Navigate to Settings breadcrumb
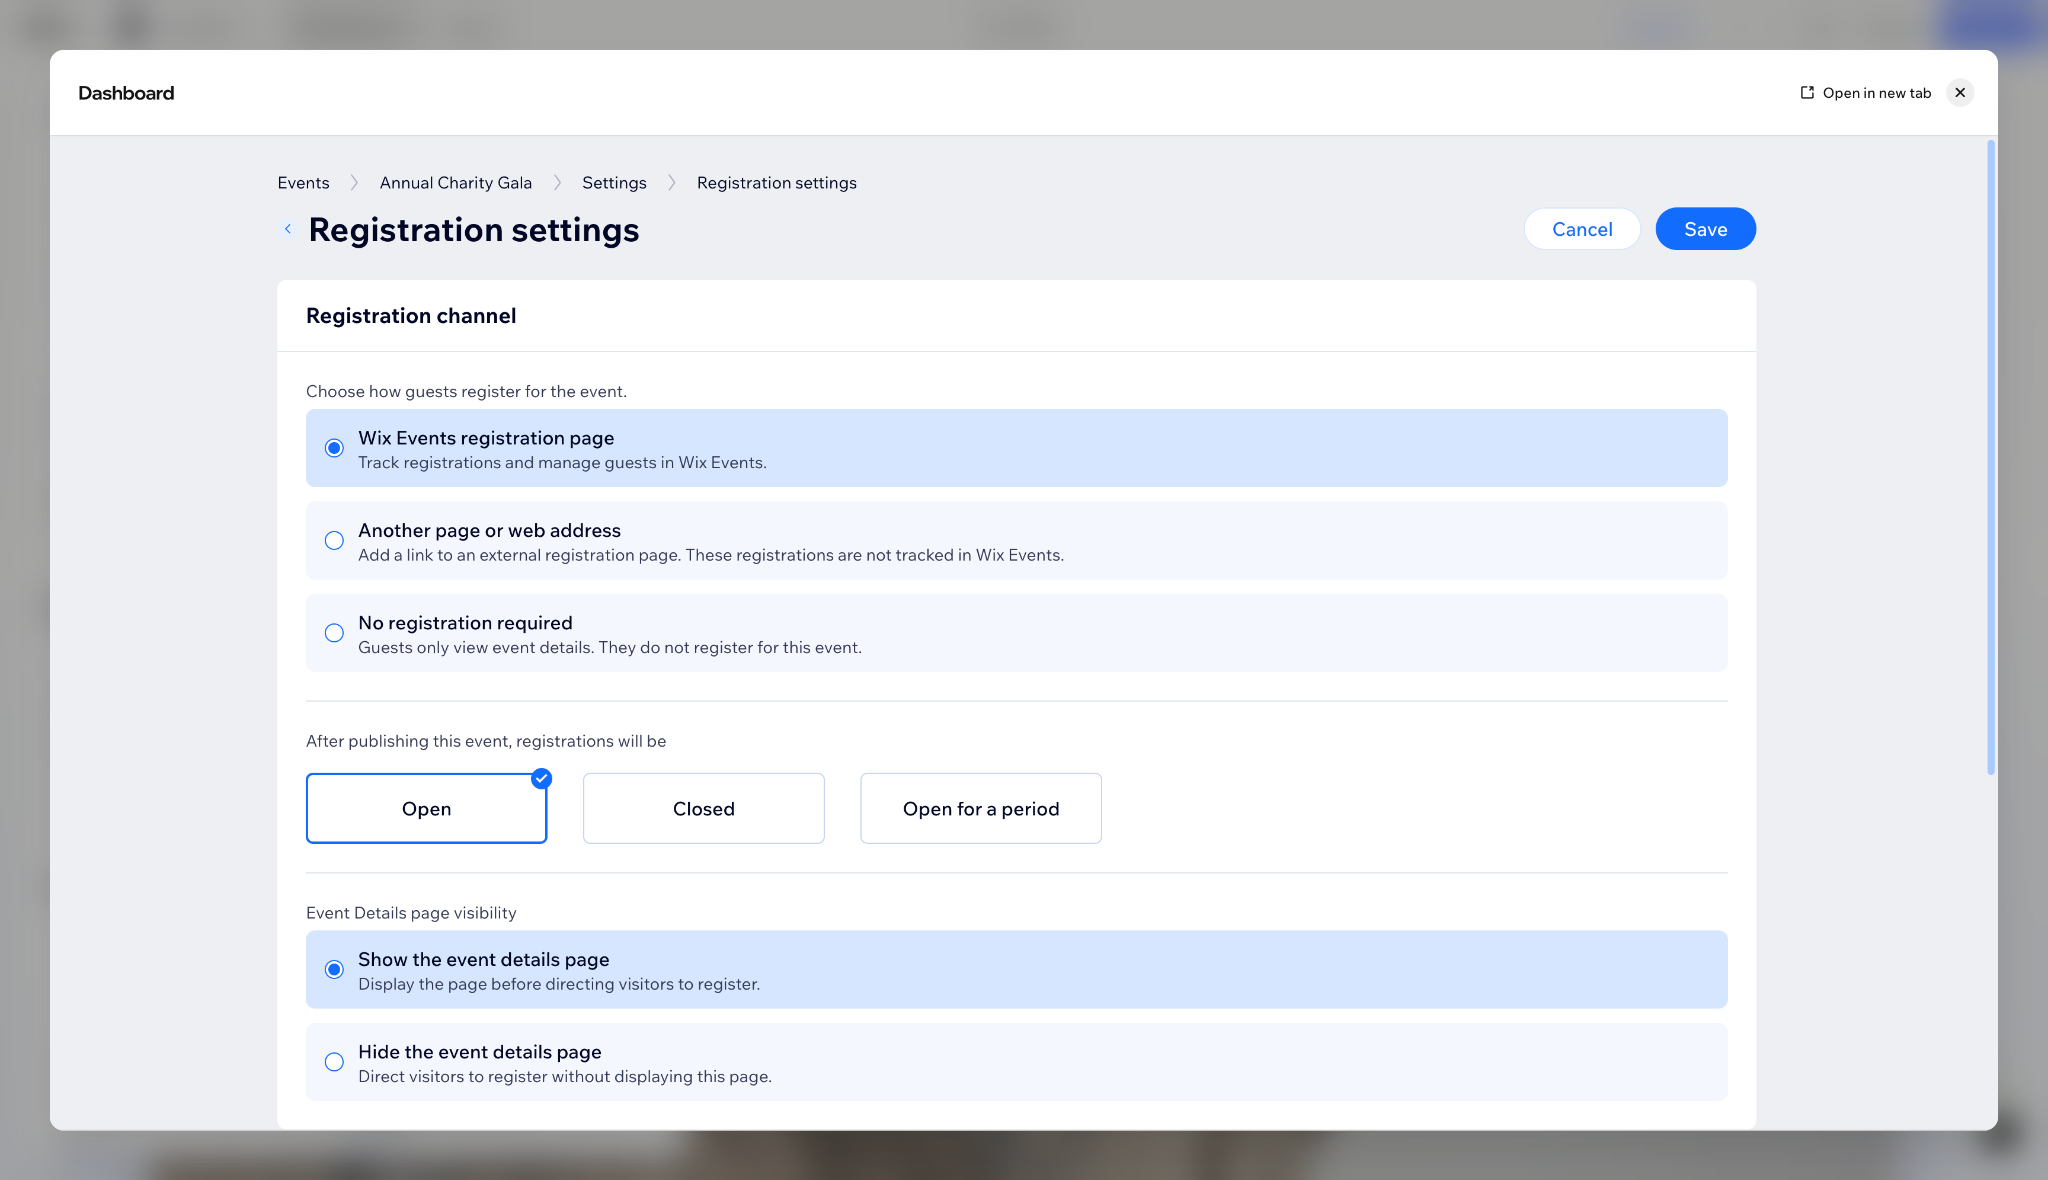The width and height of the screenshot is (2048, 1180). (x=614, y=183)
